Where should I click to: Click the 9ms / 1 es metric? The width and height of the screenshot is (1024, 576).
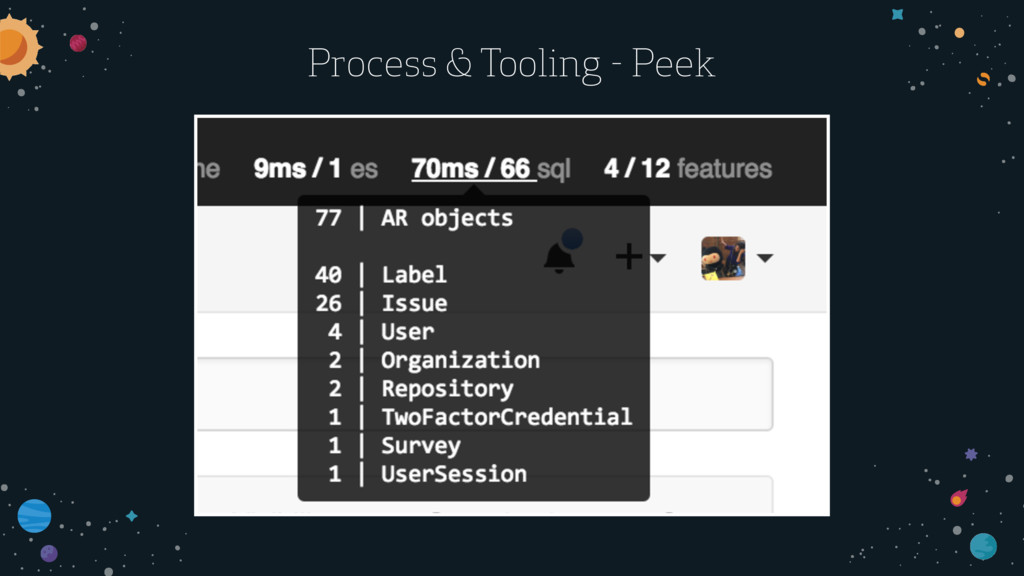pos(315,168)
